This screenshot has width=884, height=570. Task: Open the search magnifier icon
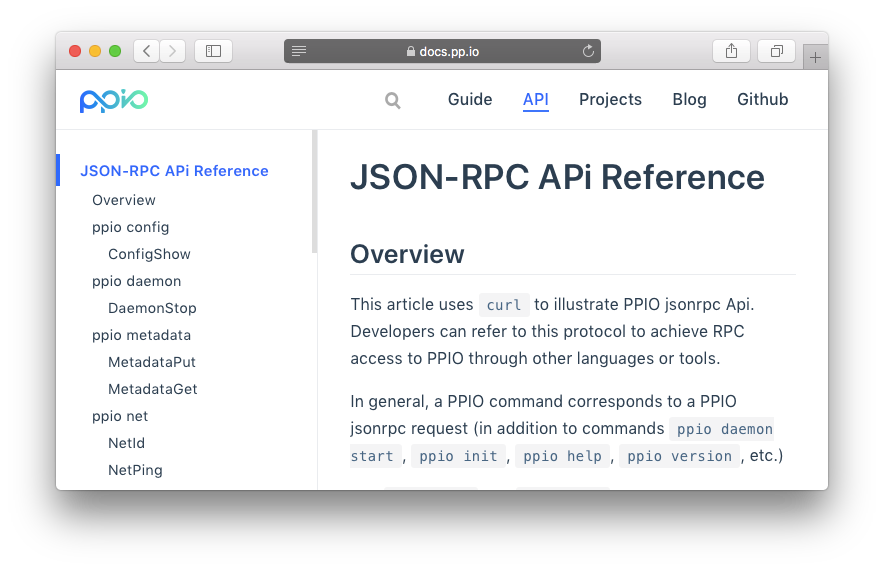393,100
